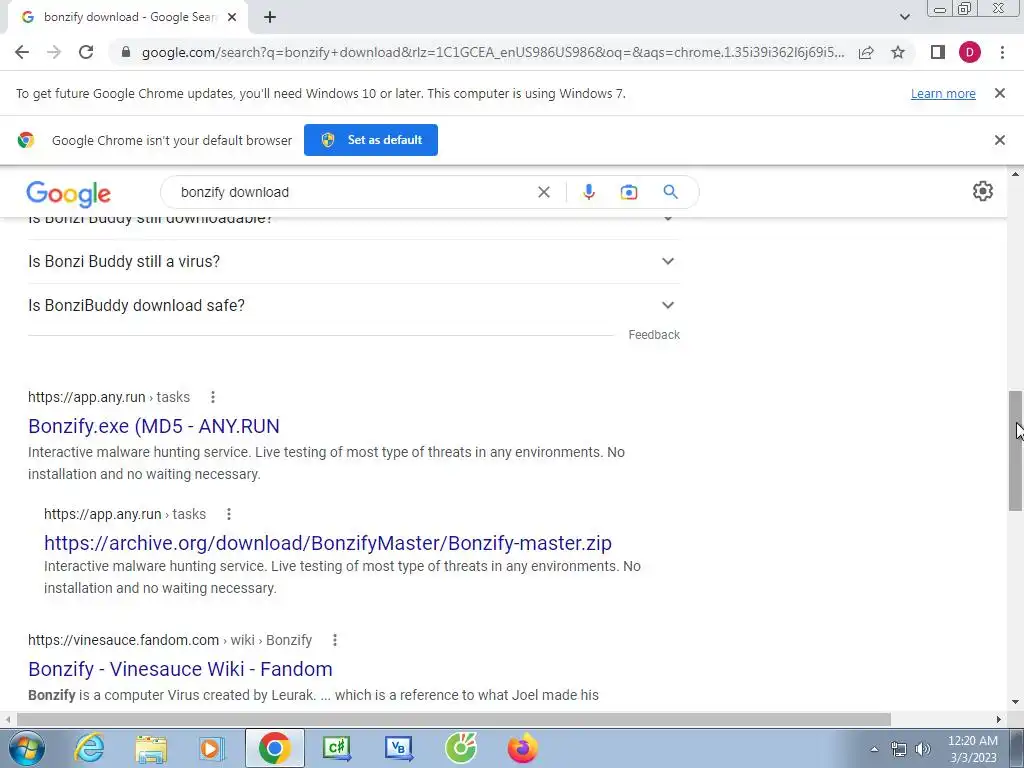1024x768 pixels.
Task: Click the address bar URL
Action: (x=493, y=52)
